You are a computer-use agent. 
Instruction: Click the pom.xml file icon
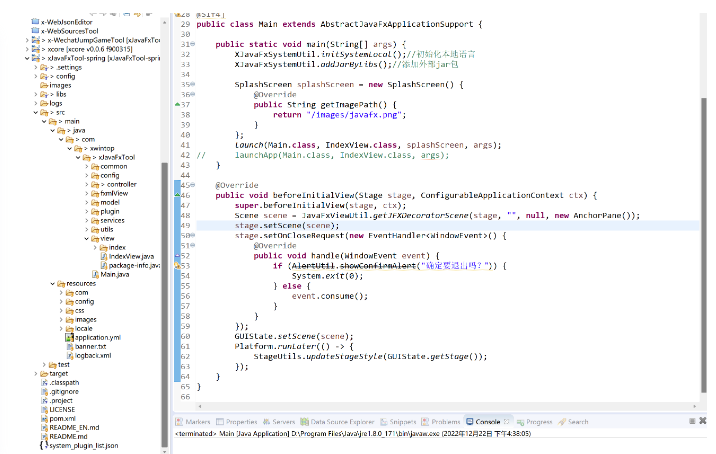point(44,418)
